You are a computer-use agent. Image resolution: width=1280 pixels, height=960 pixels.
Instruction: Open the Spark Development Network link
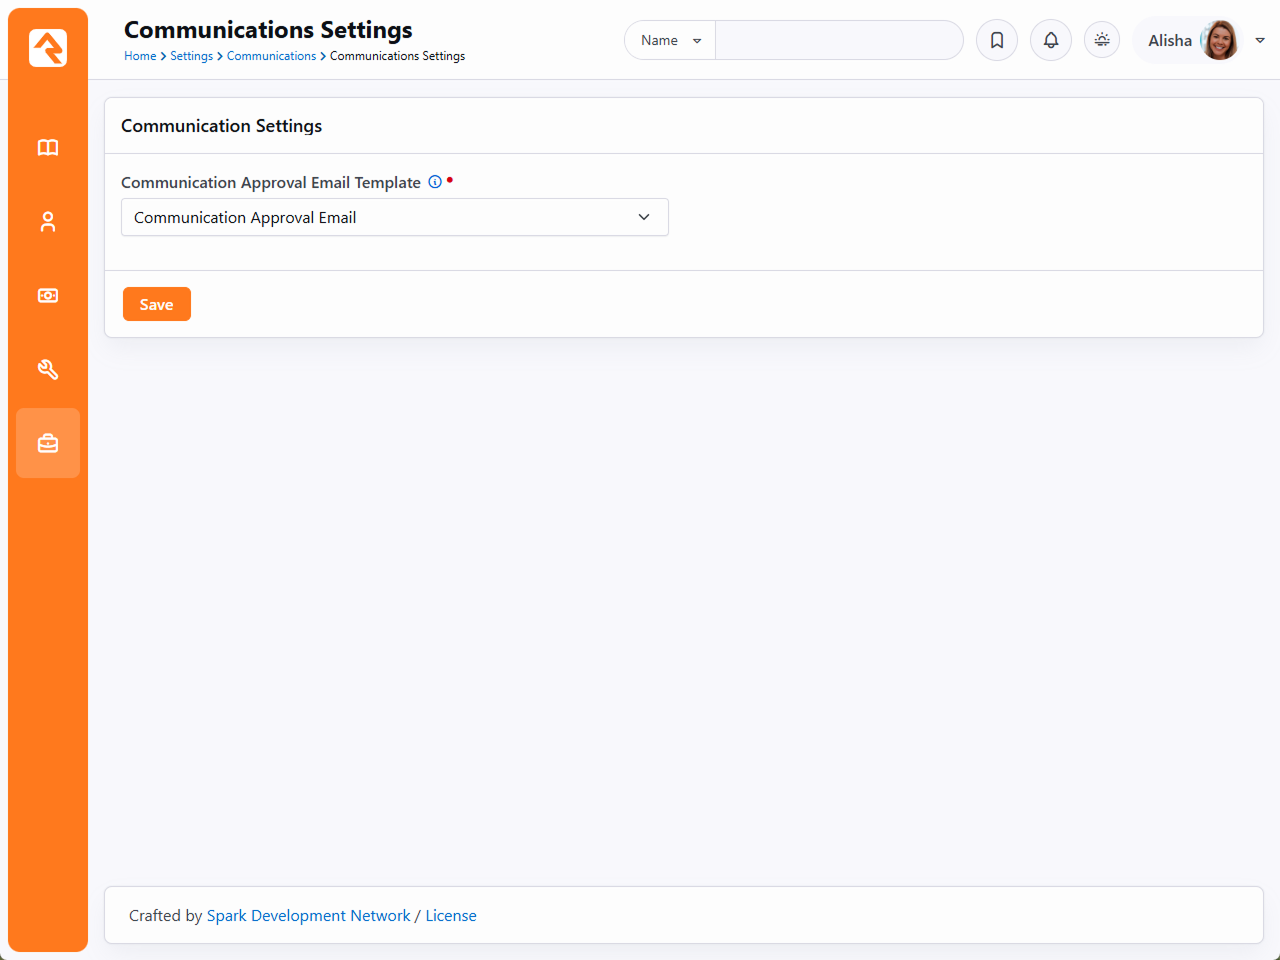(308, 916)
